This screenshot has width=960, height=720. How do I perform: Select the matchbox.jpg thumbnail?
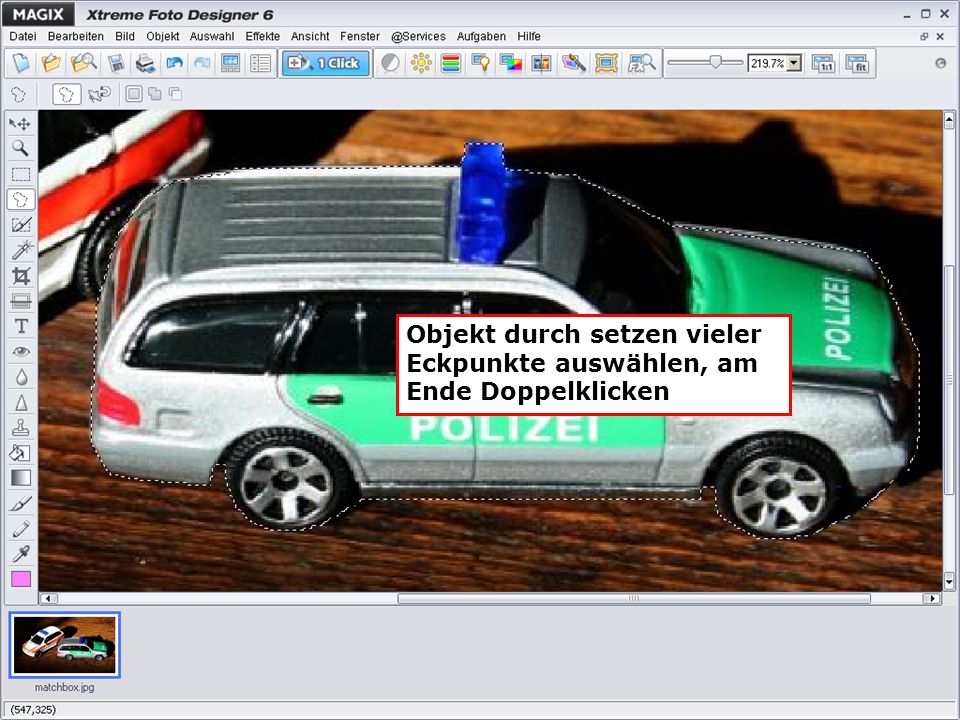click(x=65, y=645)
